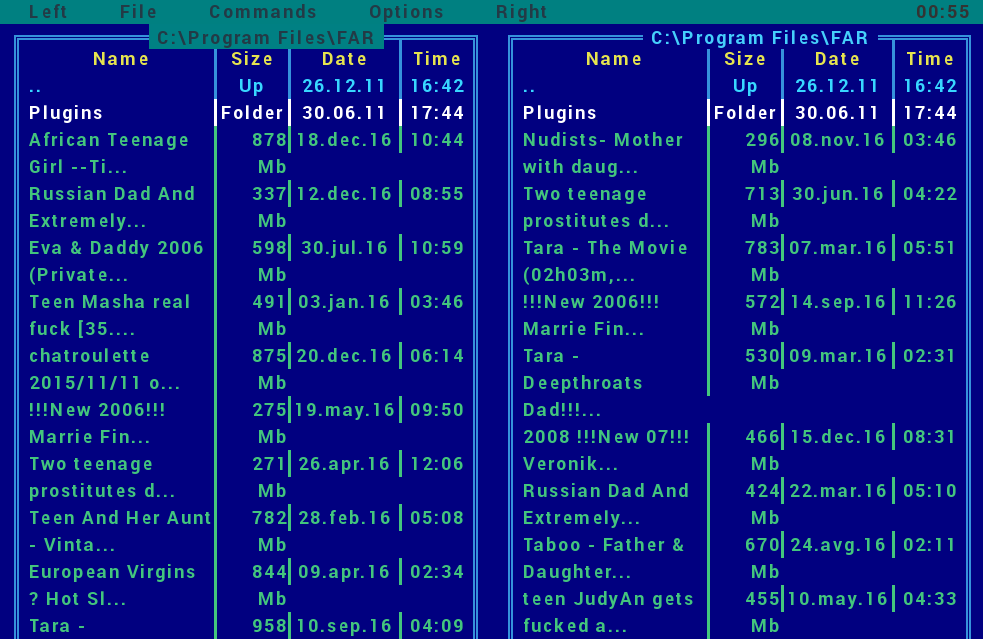Click the 14.sep.16 date cell

[837, 302]
